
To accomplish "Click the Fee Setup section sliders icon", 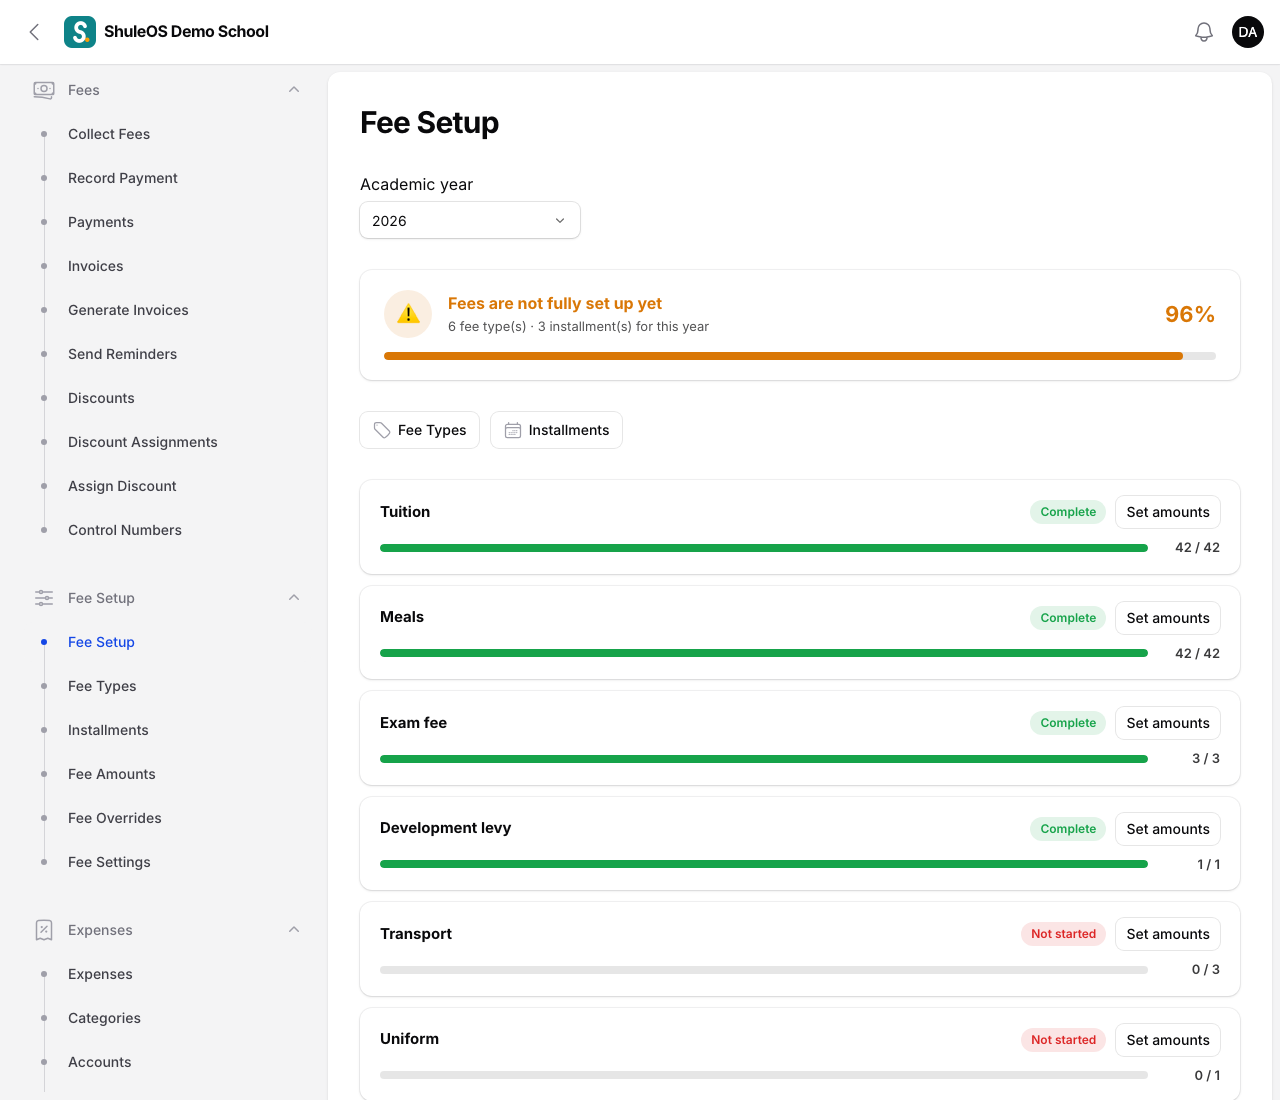I will click(44, 598).
